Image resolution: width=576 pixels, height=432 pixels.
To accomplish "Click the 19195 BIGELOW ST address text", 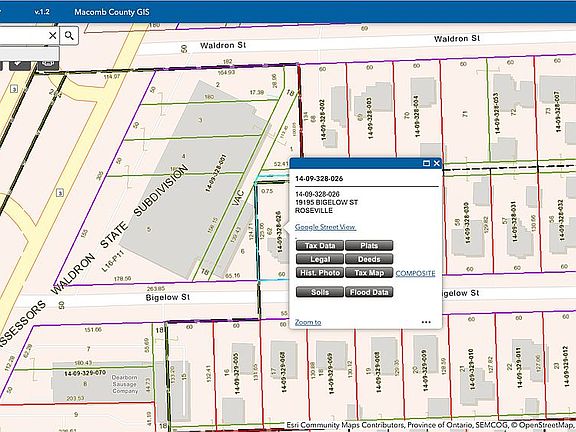I will pos(327,202).
